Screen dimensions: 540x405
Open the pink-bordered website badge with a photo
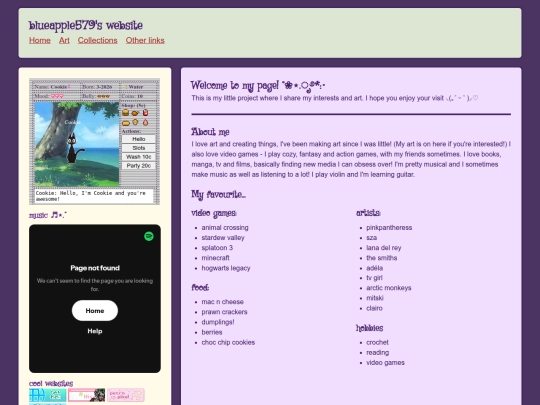[86, 395]
